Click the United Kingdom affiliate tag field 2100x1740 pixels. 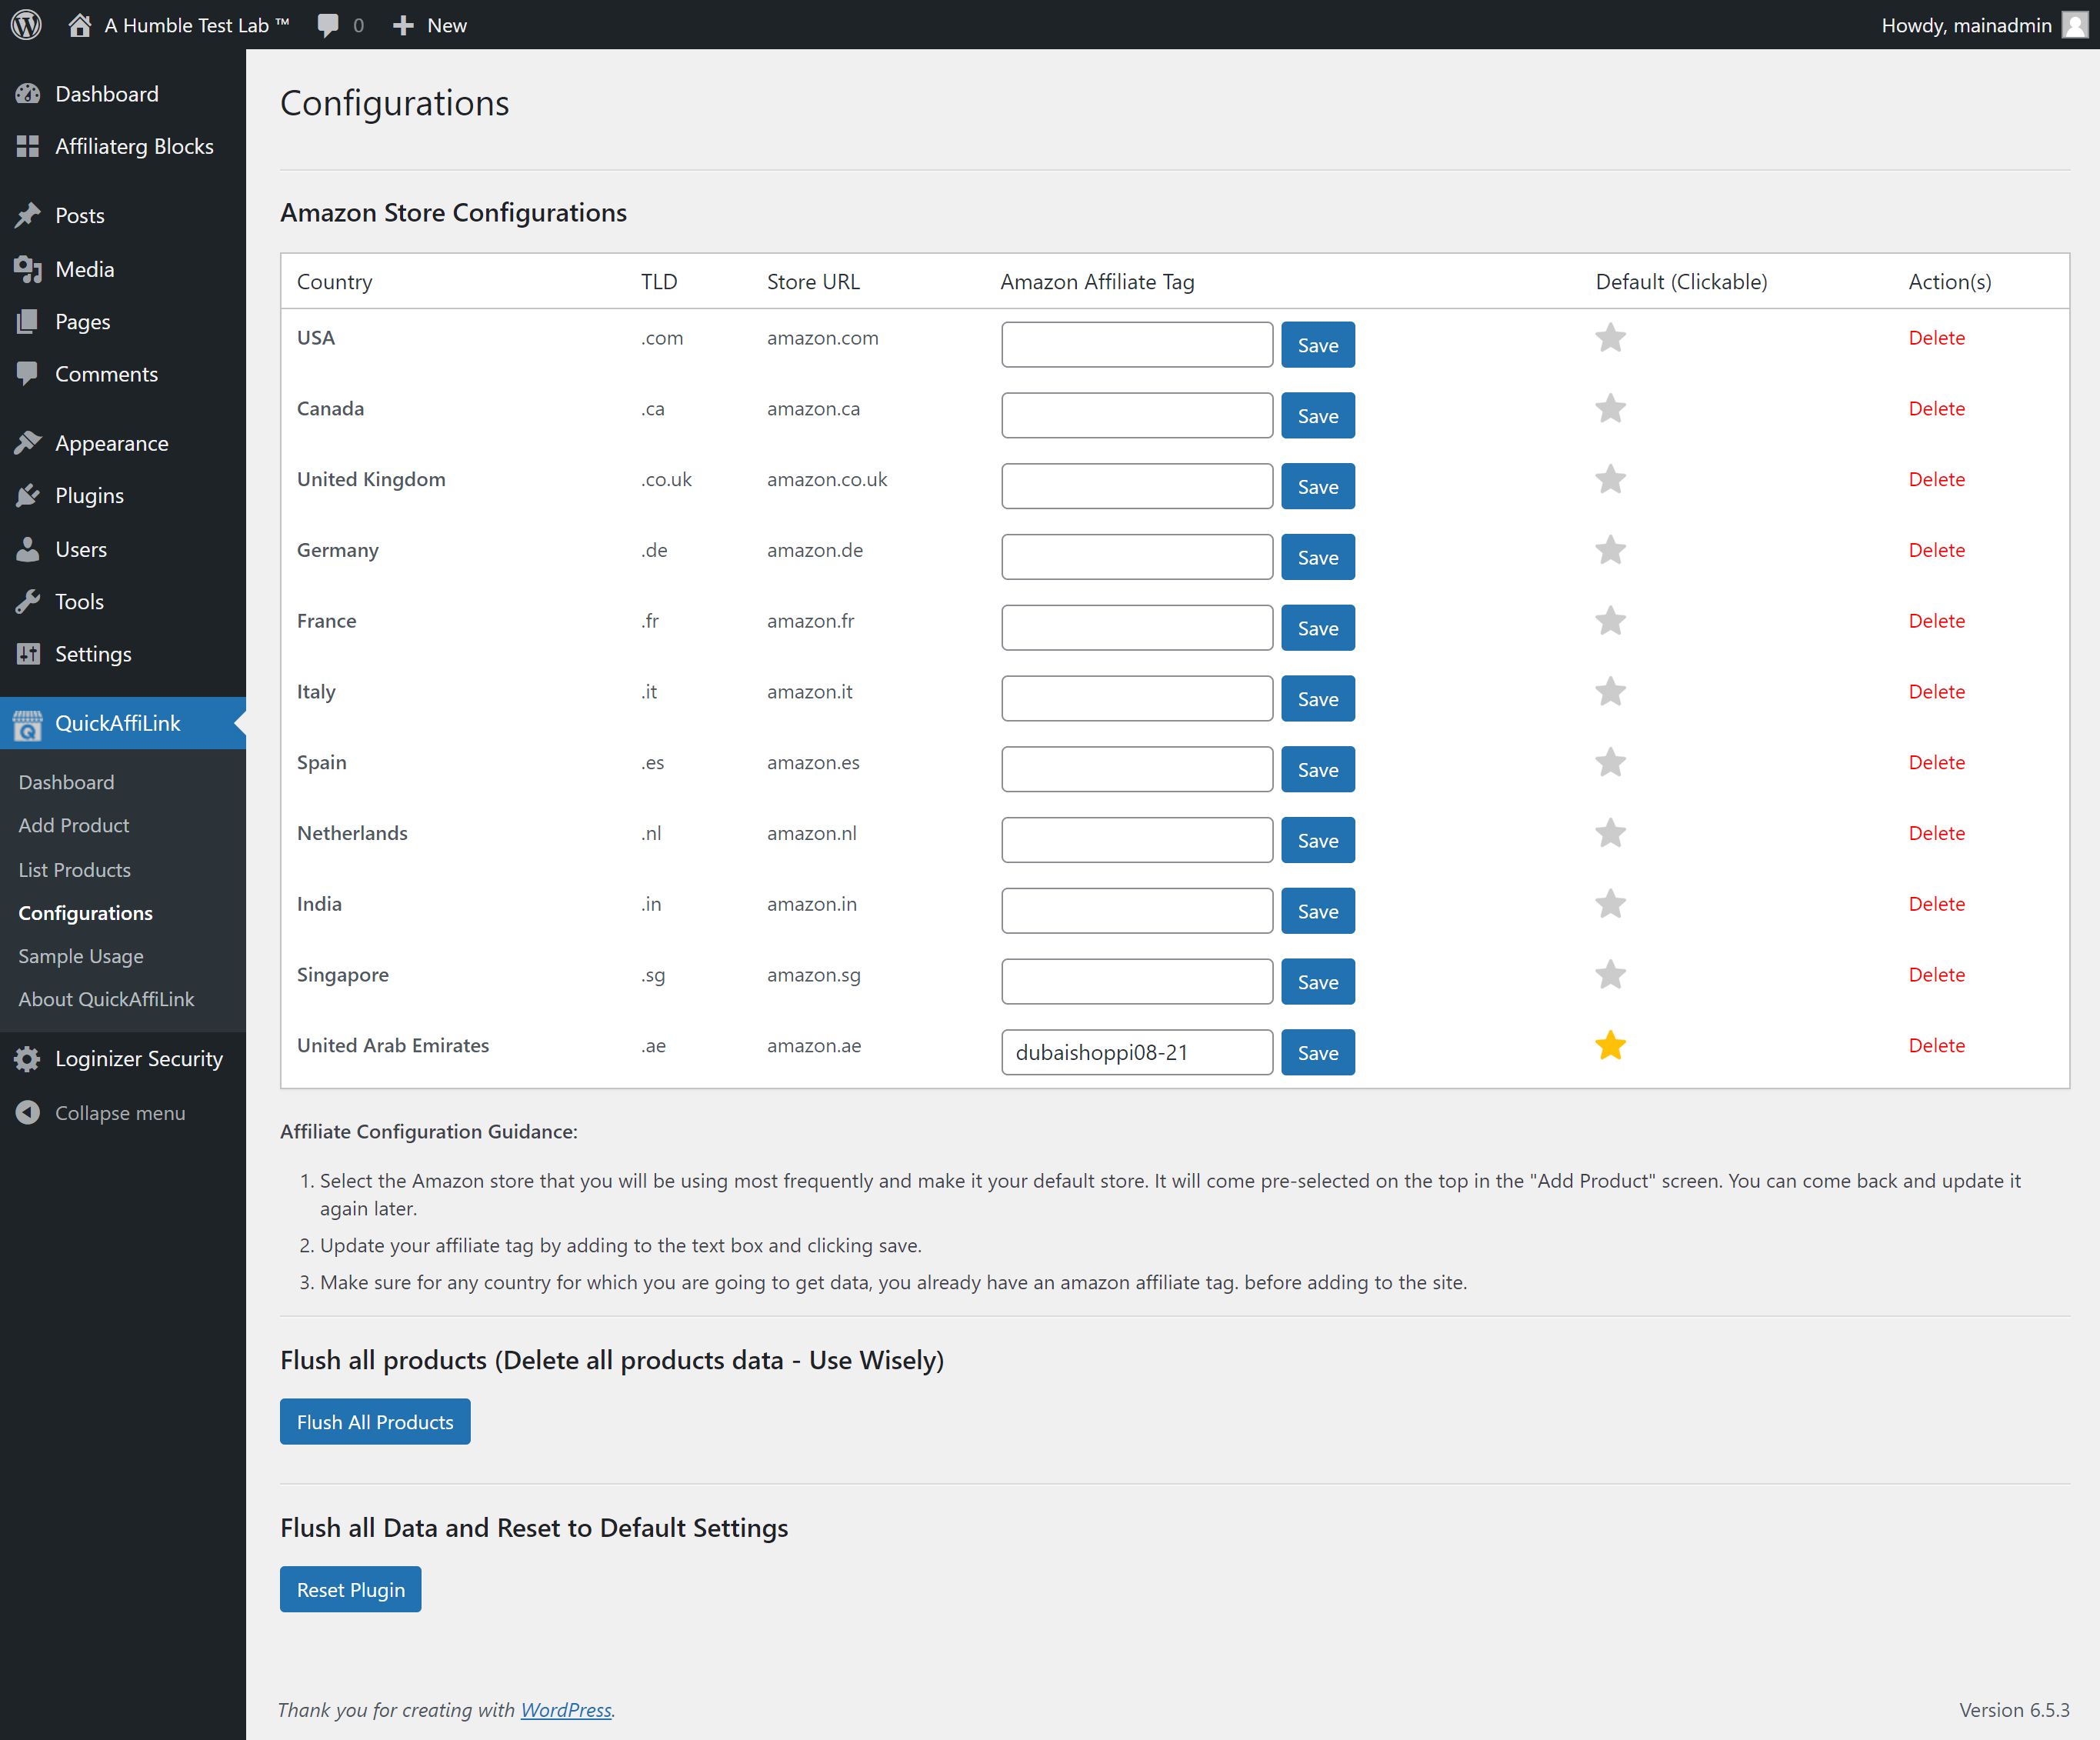pyautogui.click(x=1137, y=486)
